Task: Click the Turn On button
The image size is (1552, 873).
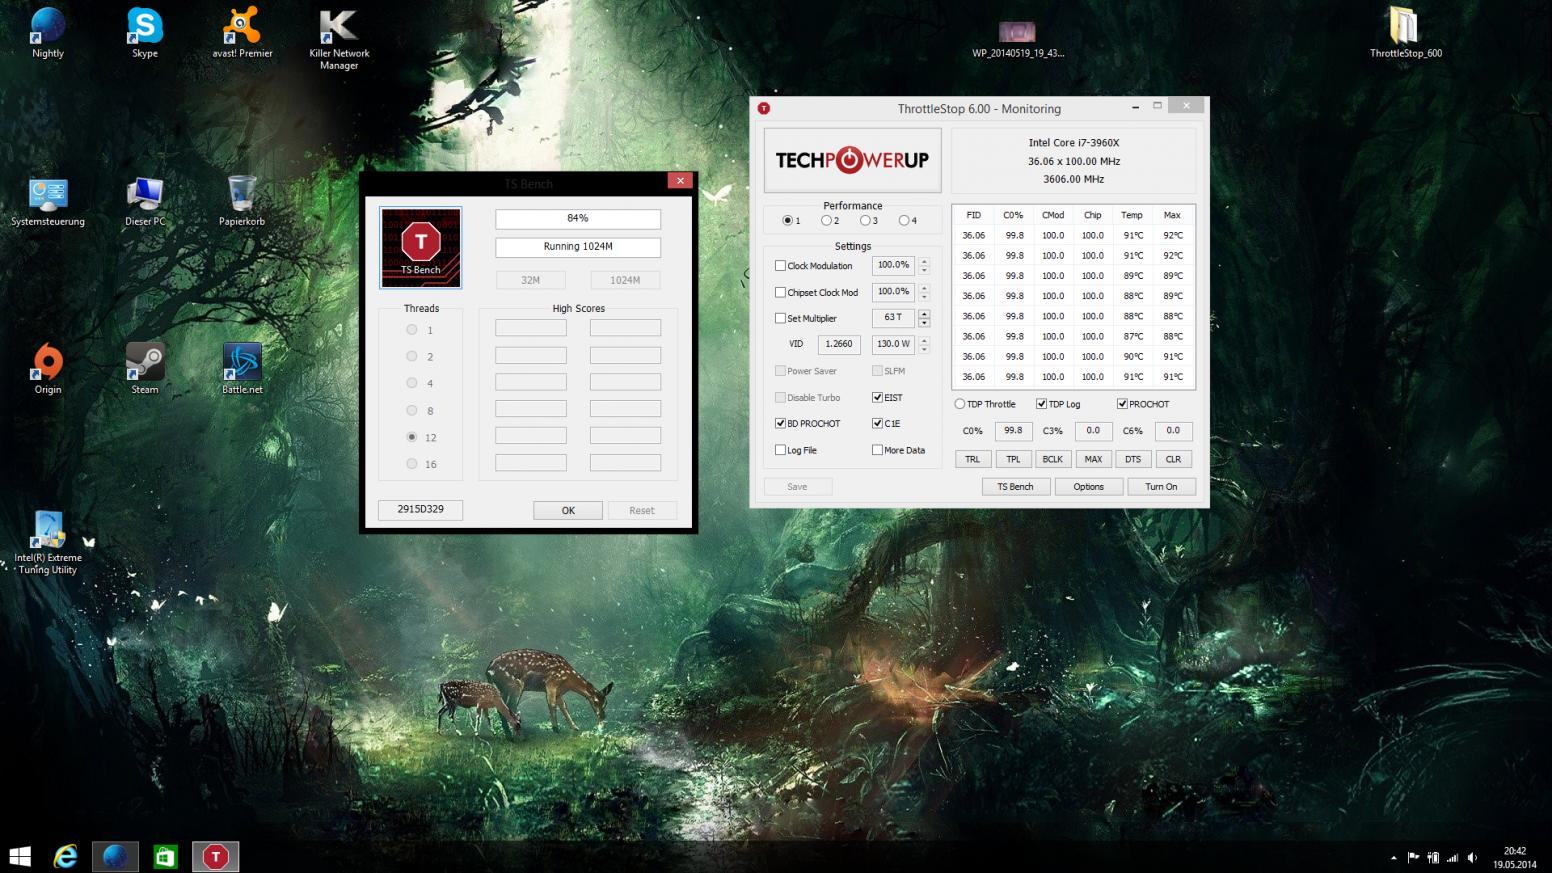Action: coord(1161,487)
